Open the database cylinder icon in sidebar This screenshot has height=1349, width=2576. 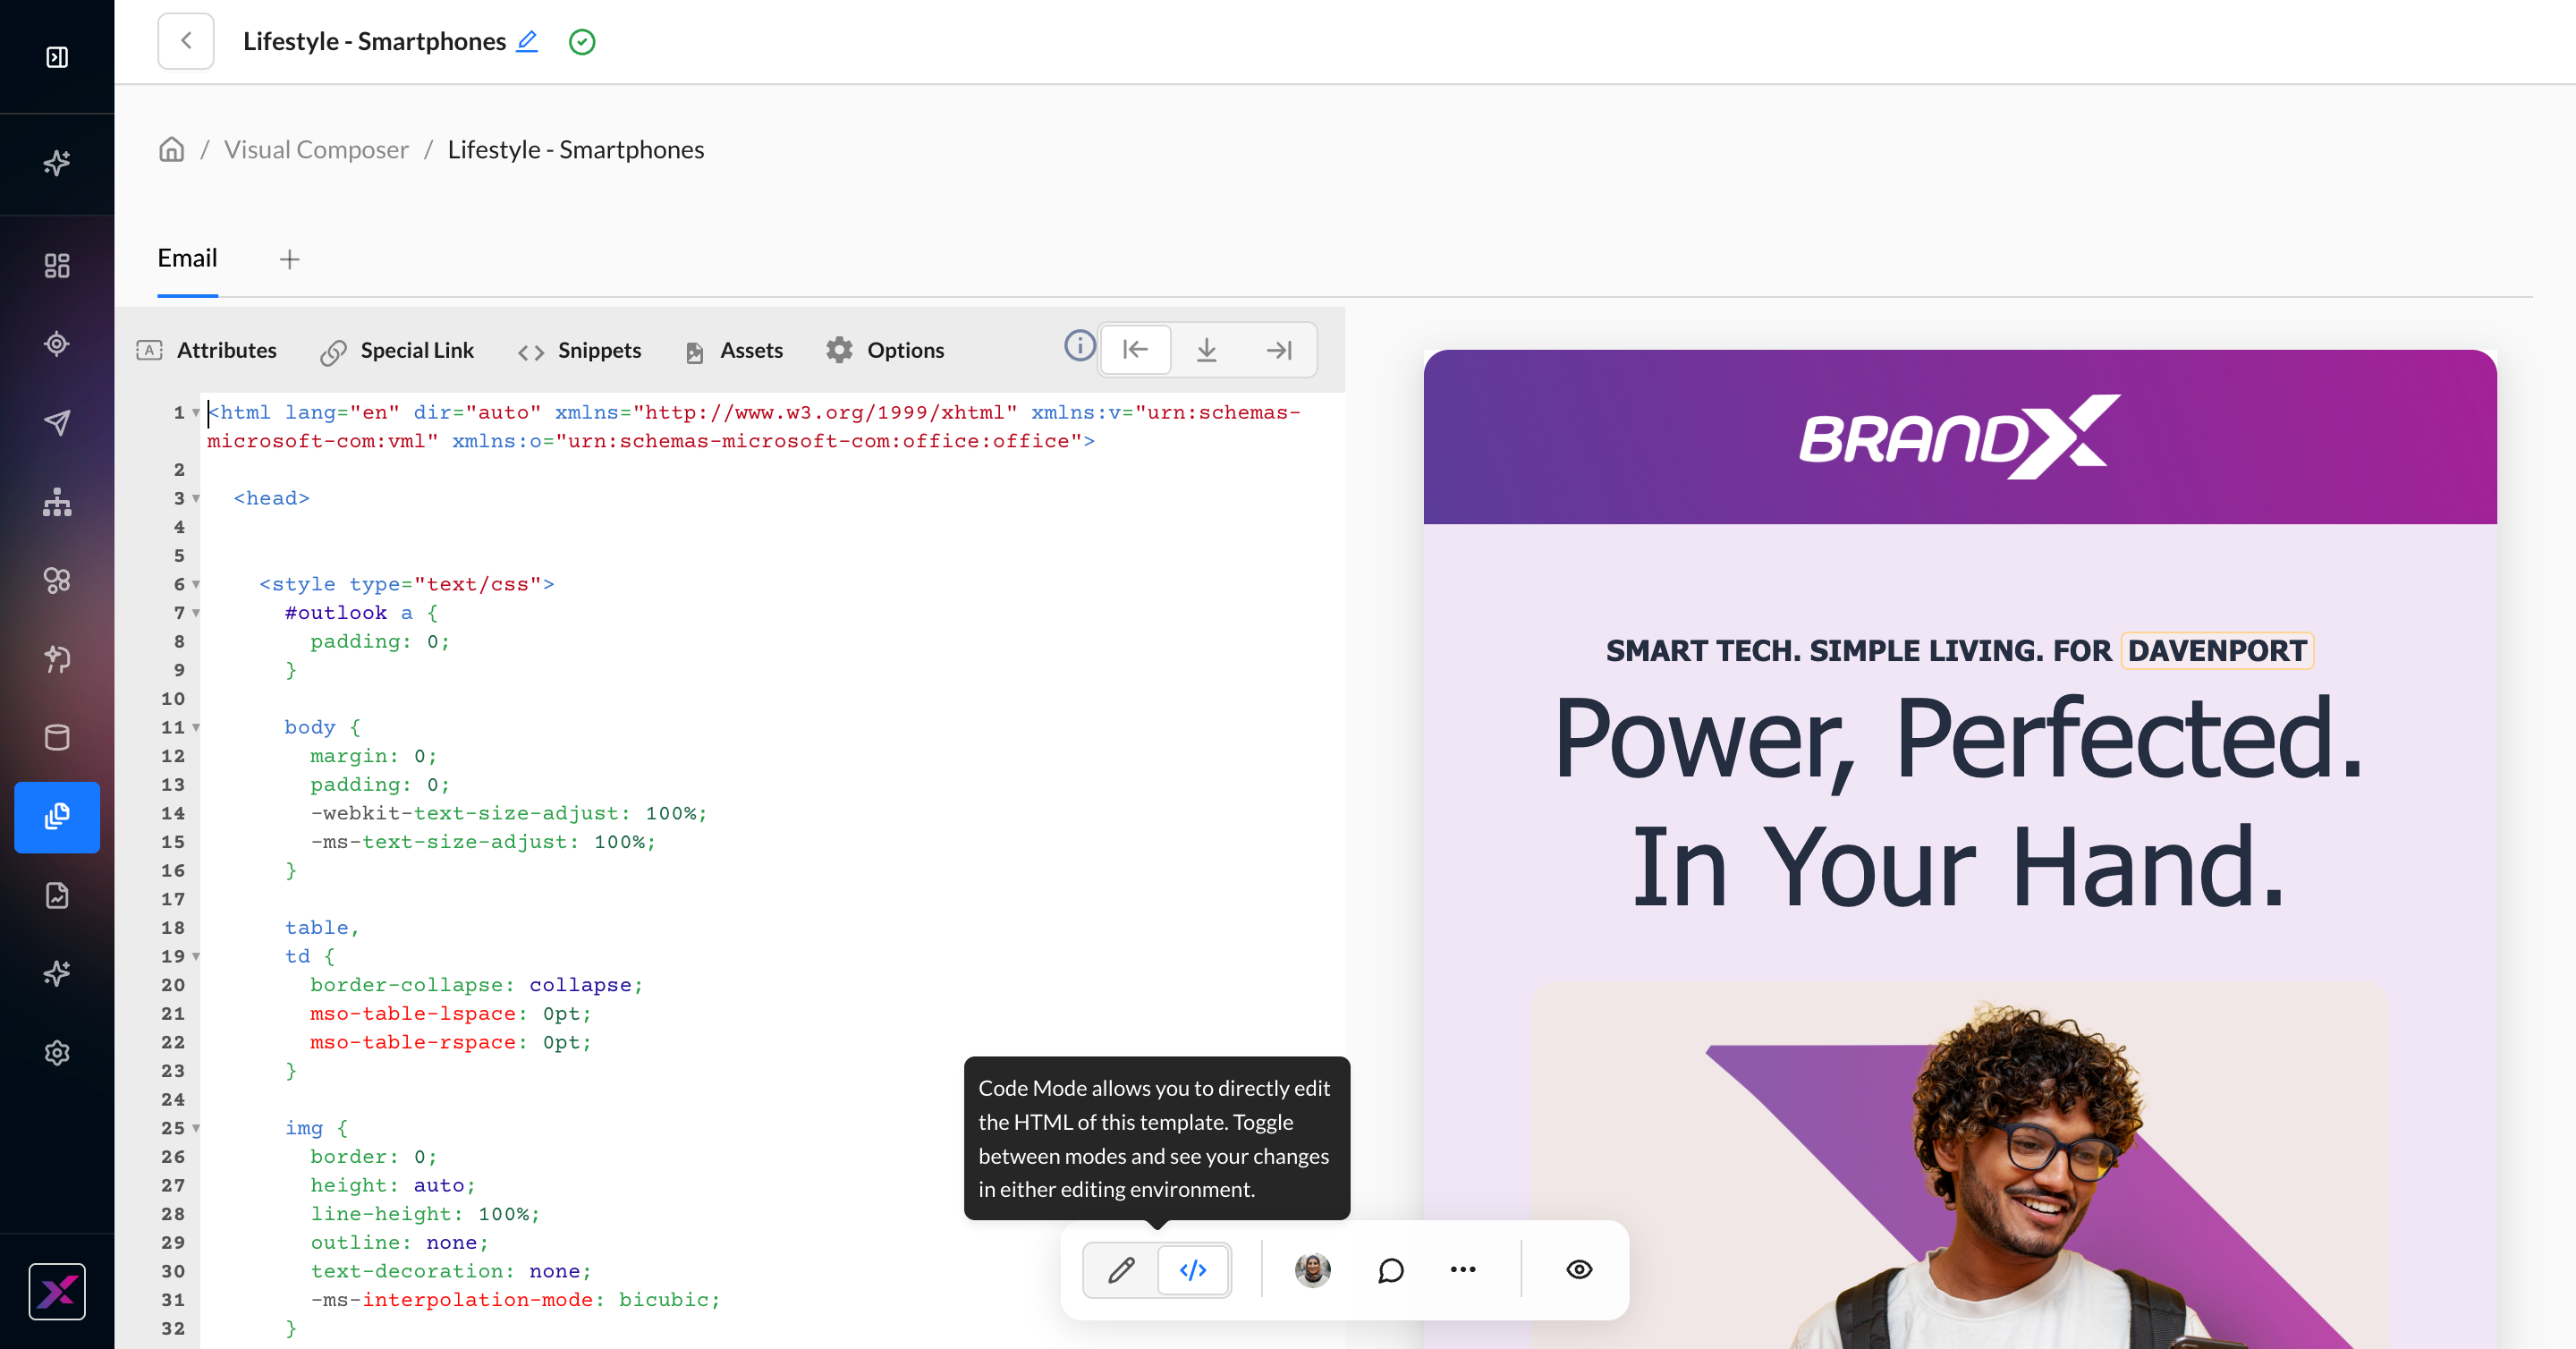point(57,738)
